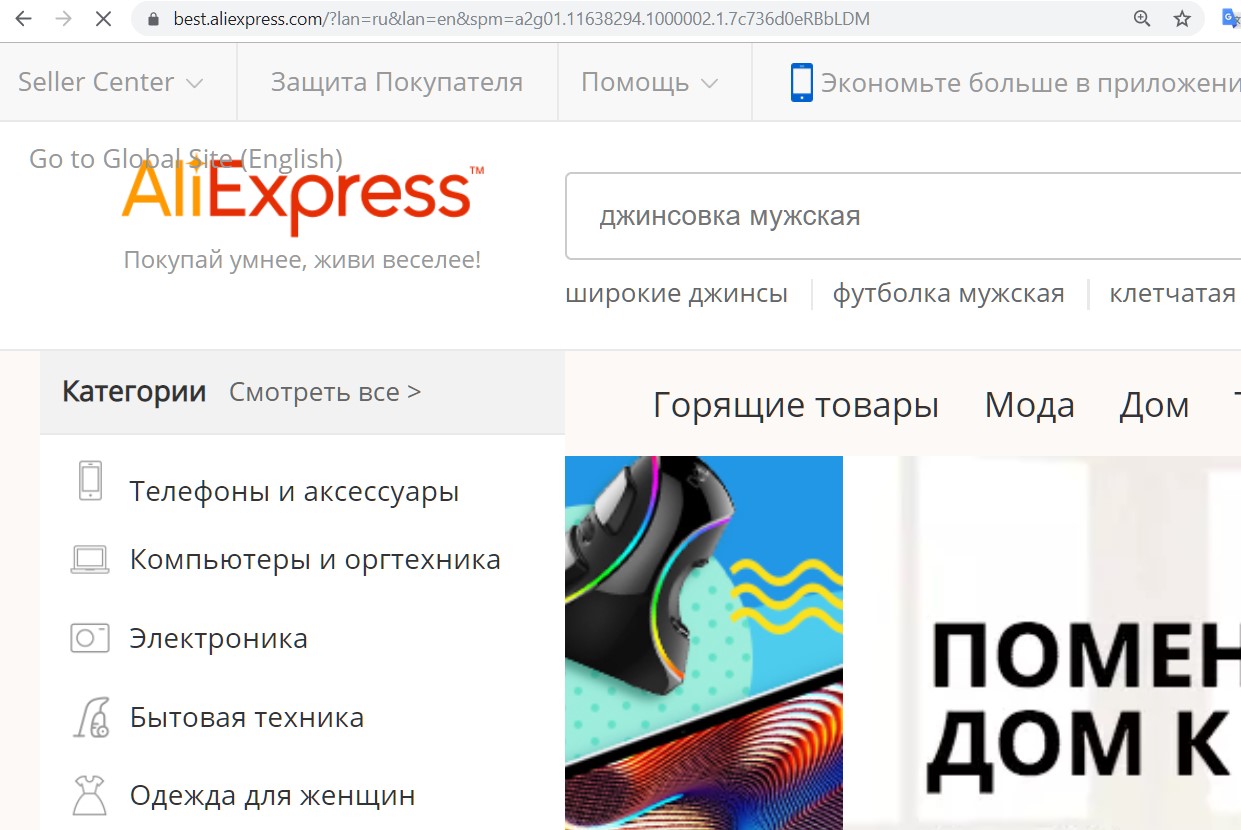1241x830 pixels.
Task: Open the Дом tab
Action: click(1154, 405)
